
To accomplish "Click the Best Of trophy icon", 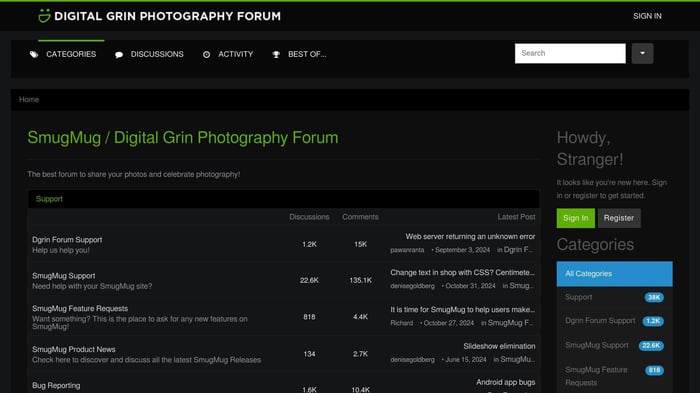I will tap(276, 54).
